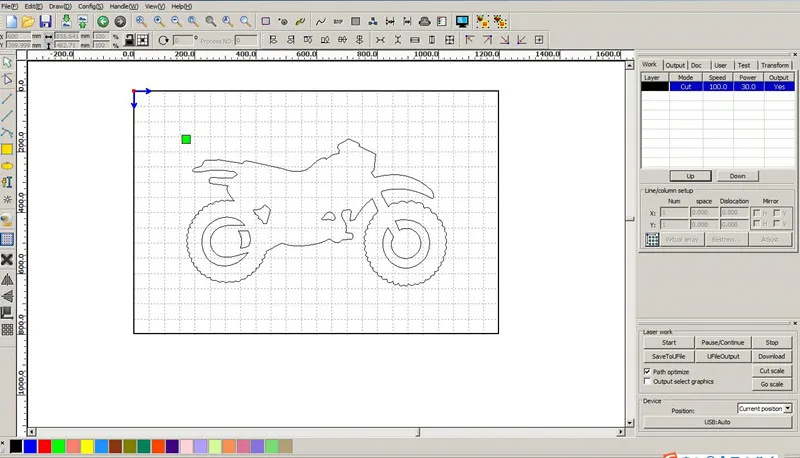Image resolution: width=800 pixels, height=458 pixels.
Task: Click the "30.0" power cell in the layer table
Action: click(748, 87)
